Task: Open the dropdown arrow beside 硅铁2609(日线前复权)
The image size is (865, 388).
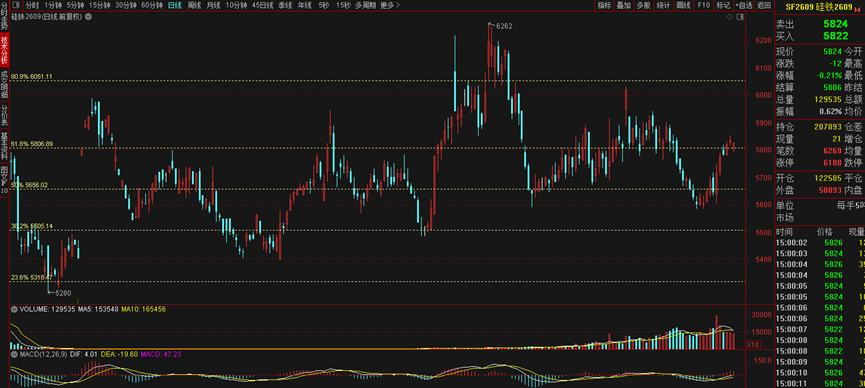Action: (89, 17)
